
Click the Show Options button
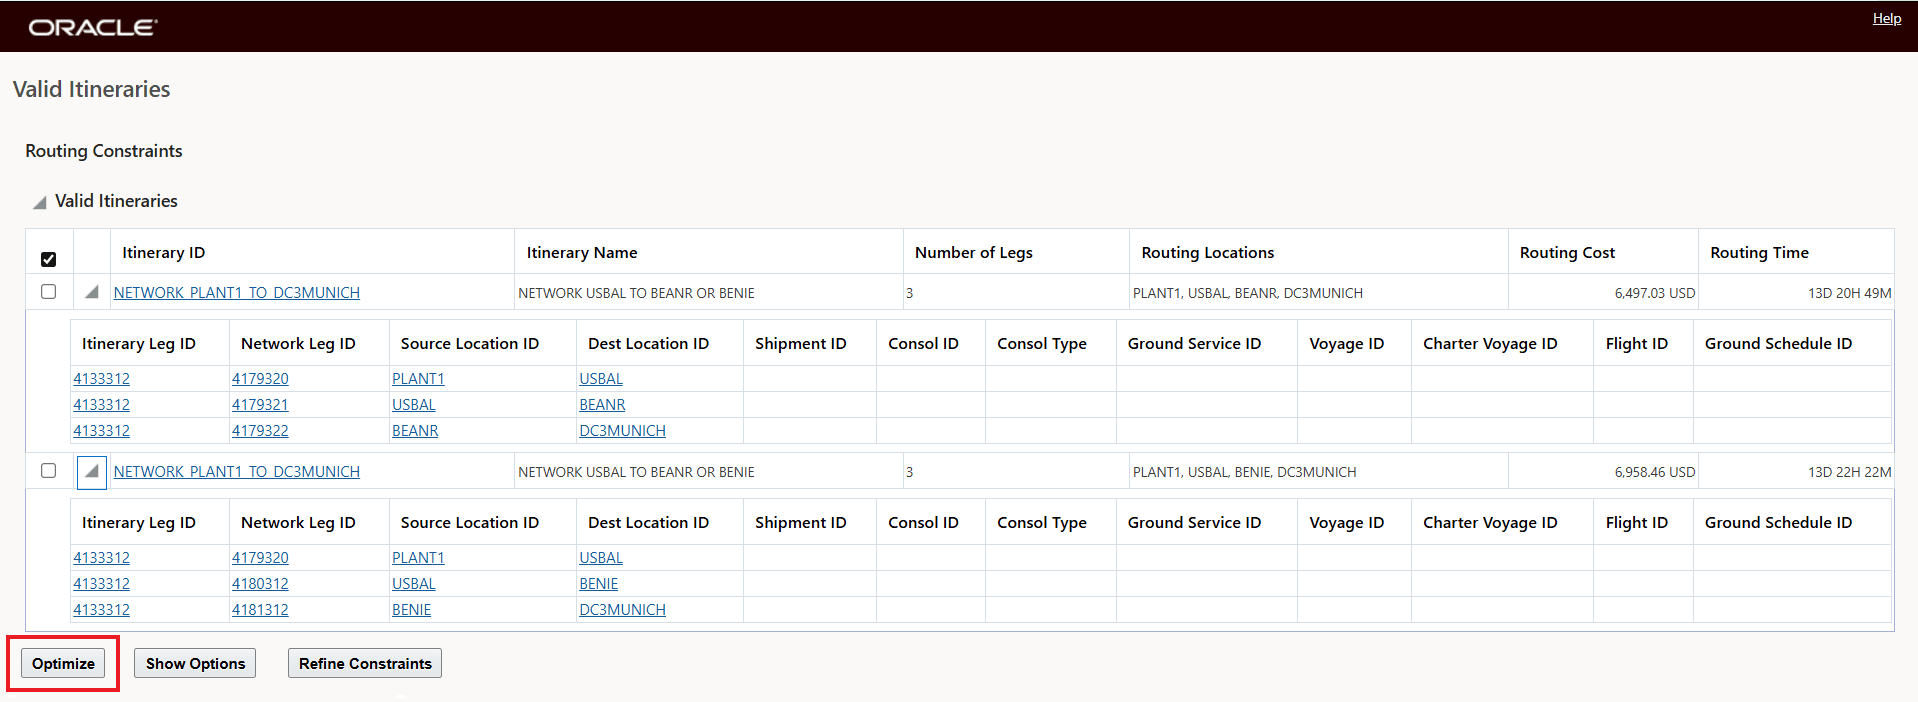(195, 663)
